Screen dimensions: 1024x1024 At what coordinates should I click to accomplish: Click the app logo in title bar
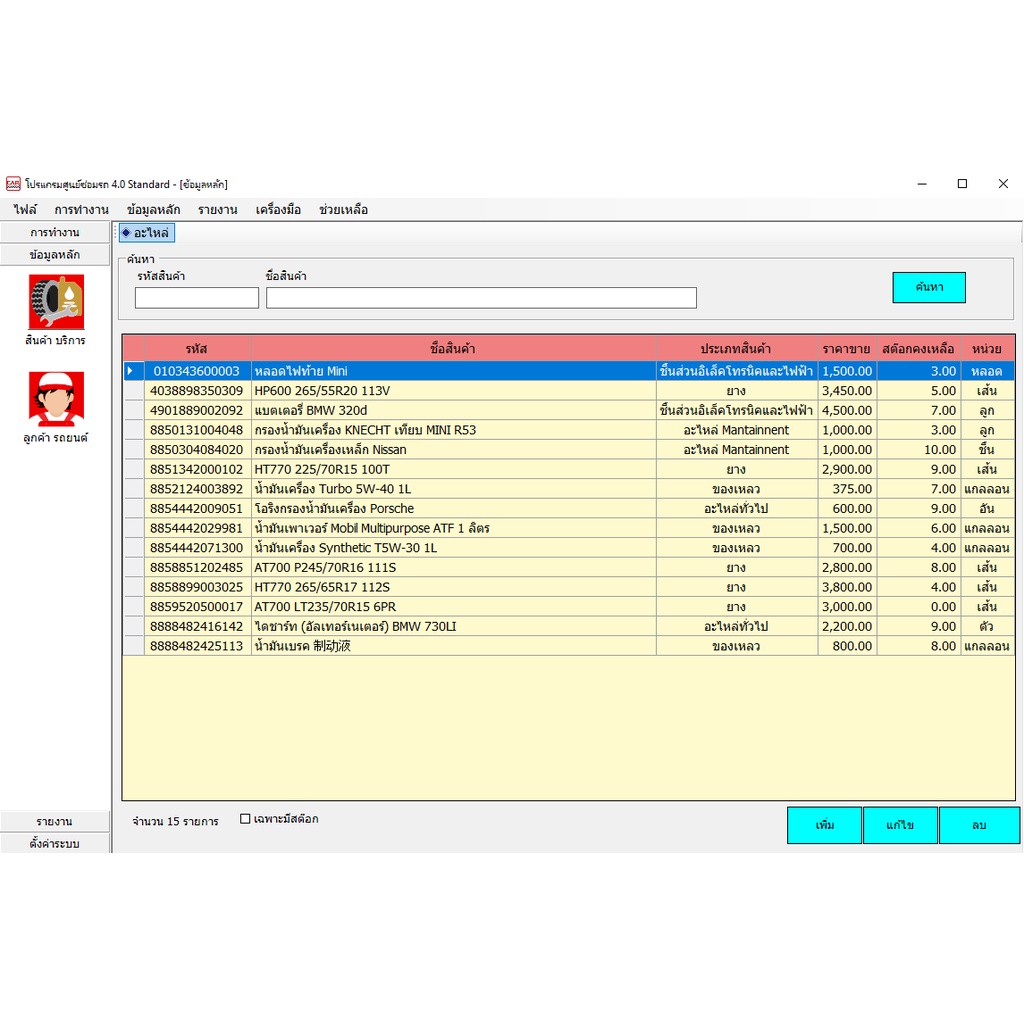click(x=13, y=184)
